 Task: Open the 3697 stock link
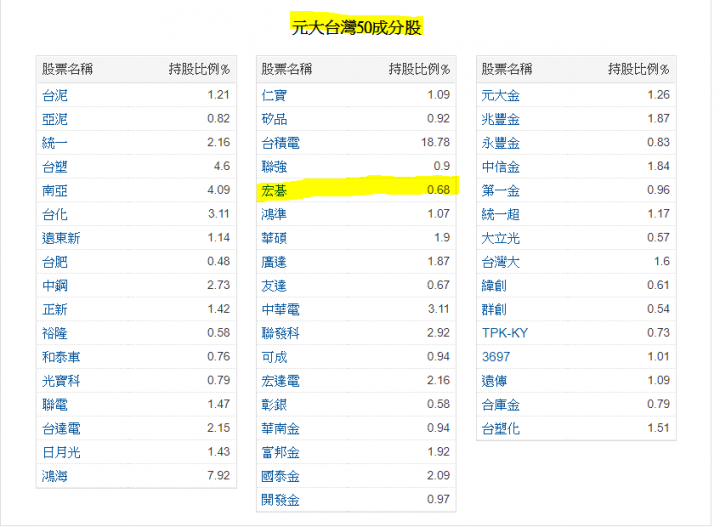(496, 357)
